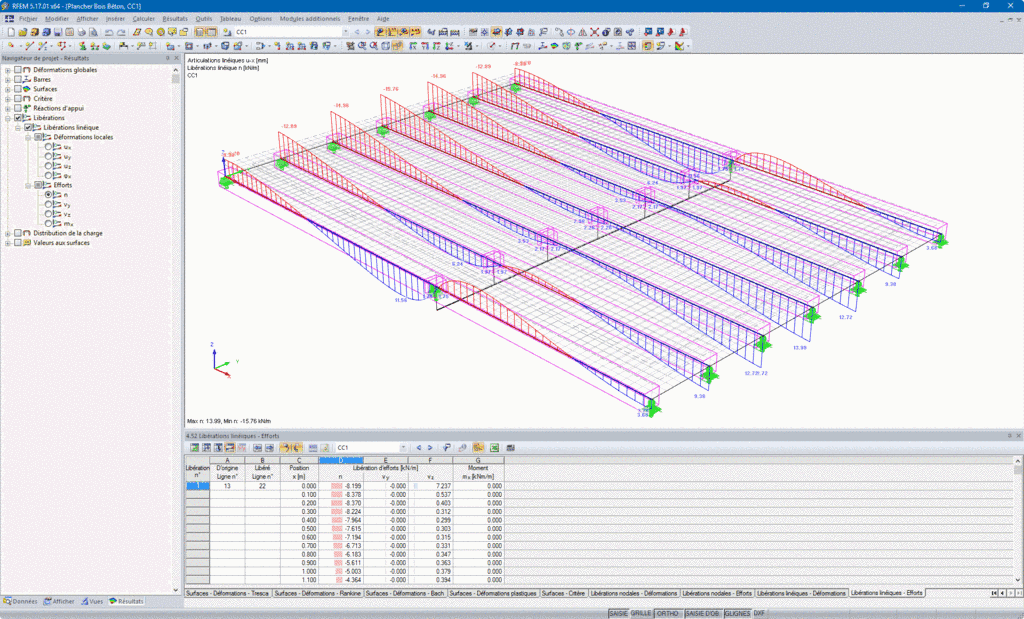The width and height of the screenshot is (1024, 619).
Task: Toggle GLIGNES in the status bar
Action: tap(737, 614)
